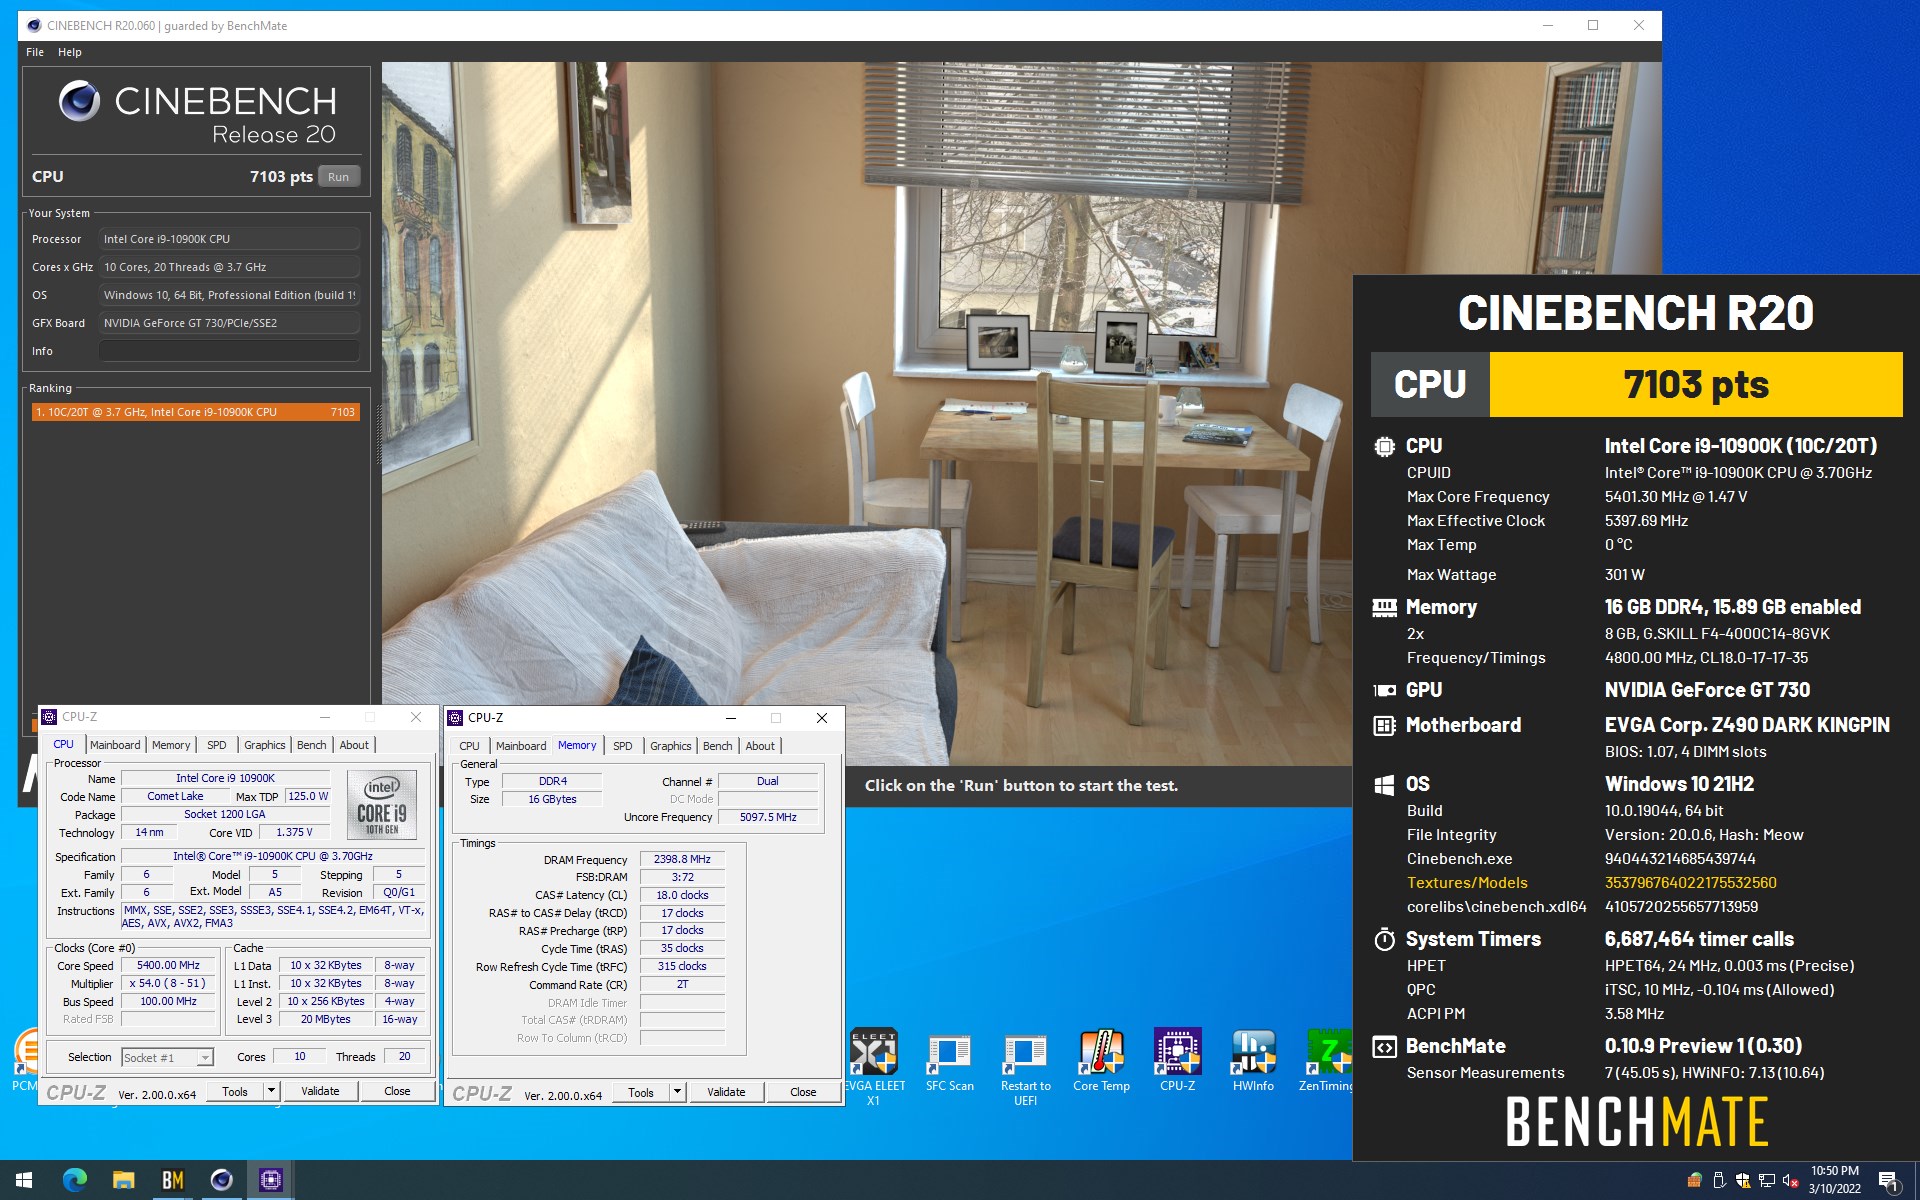The height and width of the screenshot is (1200, 1920).
Task: Click Close button in left CPU-Z window
Action: point(397,1091)
